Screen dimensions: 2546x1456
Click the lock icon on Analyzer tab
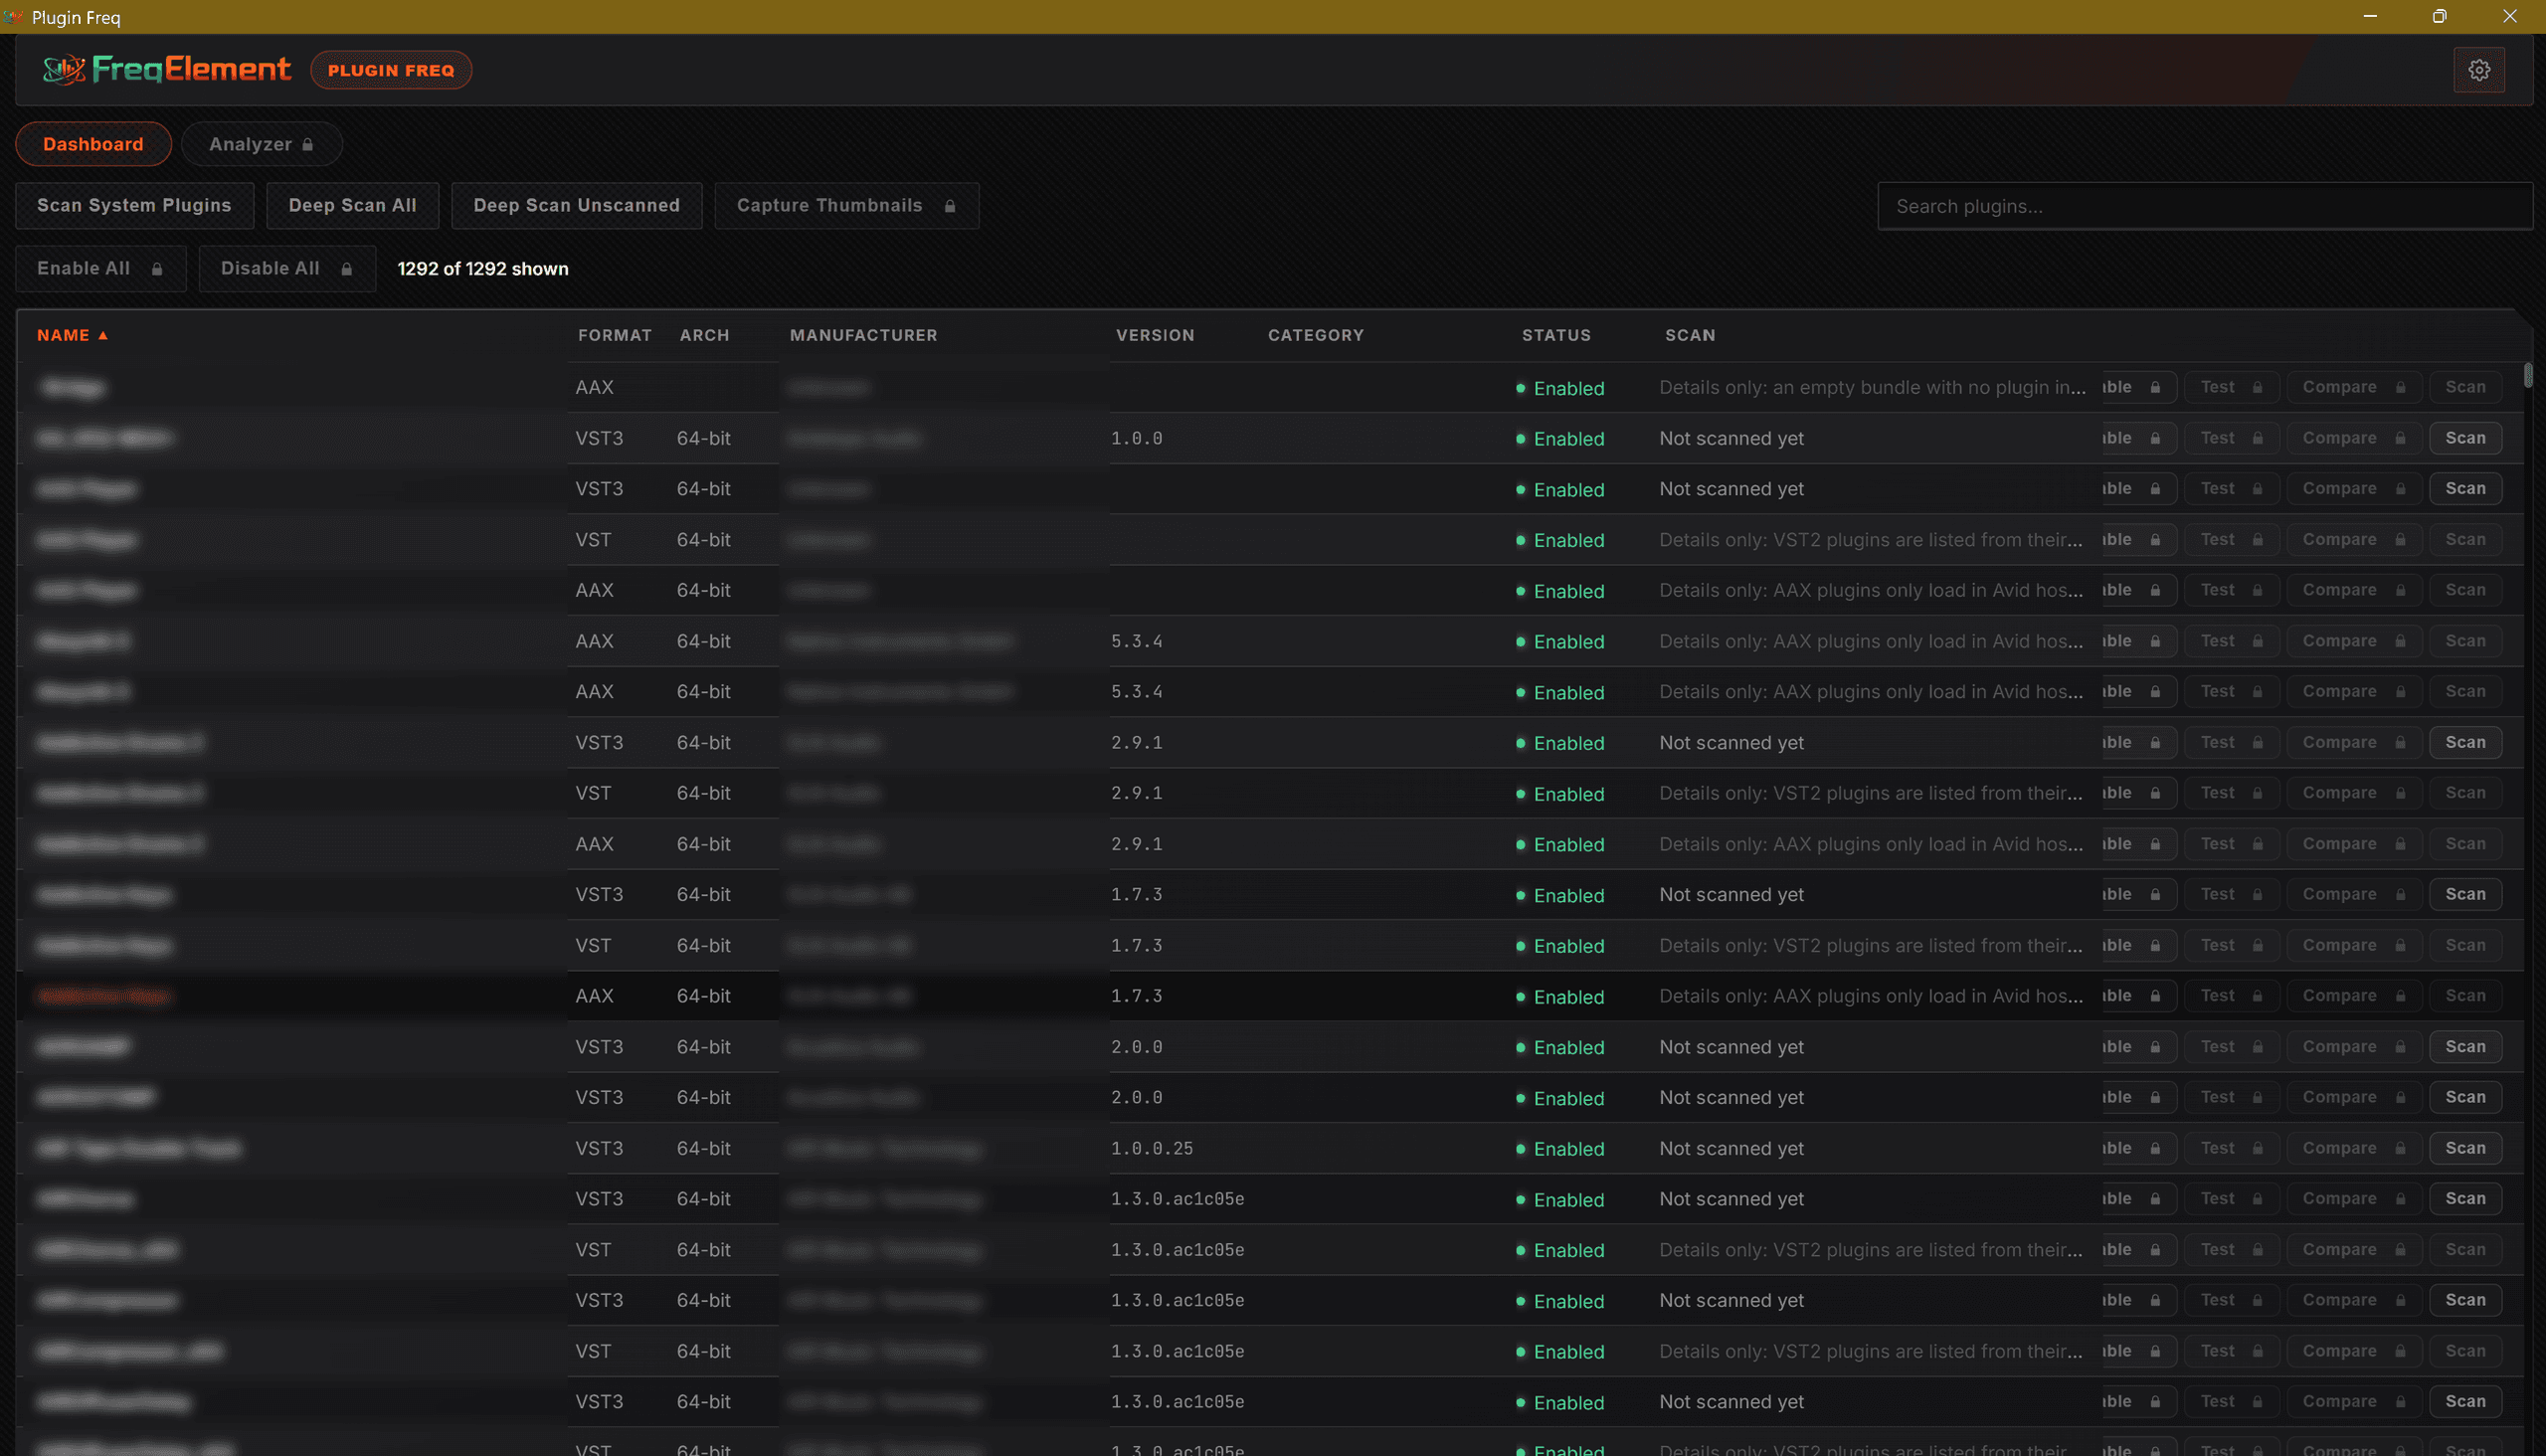308,145
